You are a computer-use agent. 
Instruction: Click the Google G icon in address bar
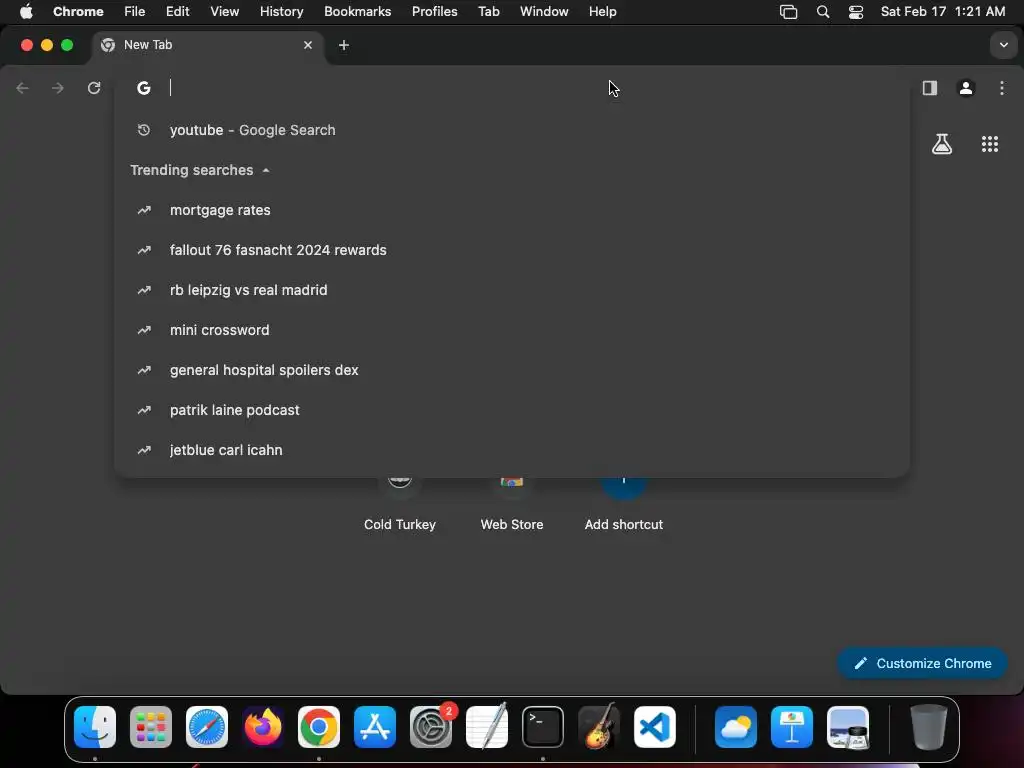(x=144, y=88)
